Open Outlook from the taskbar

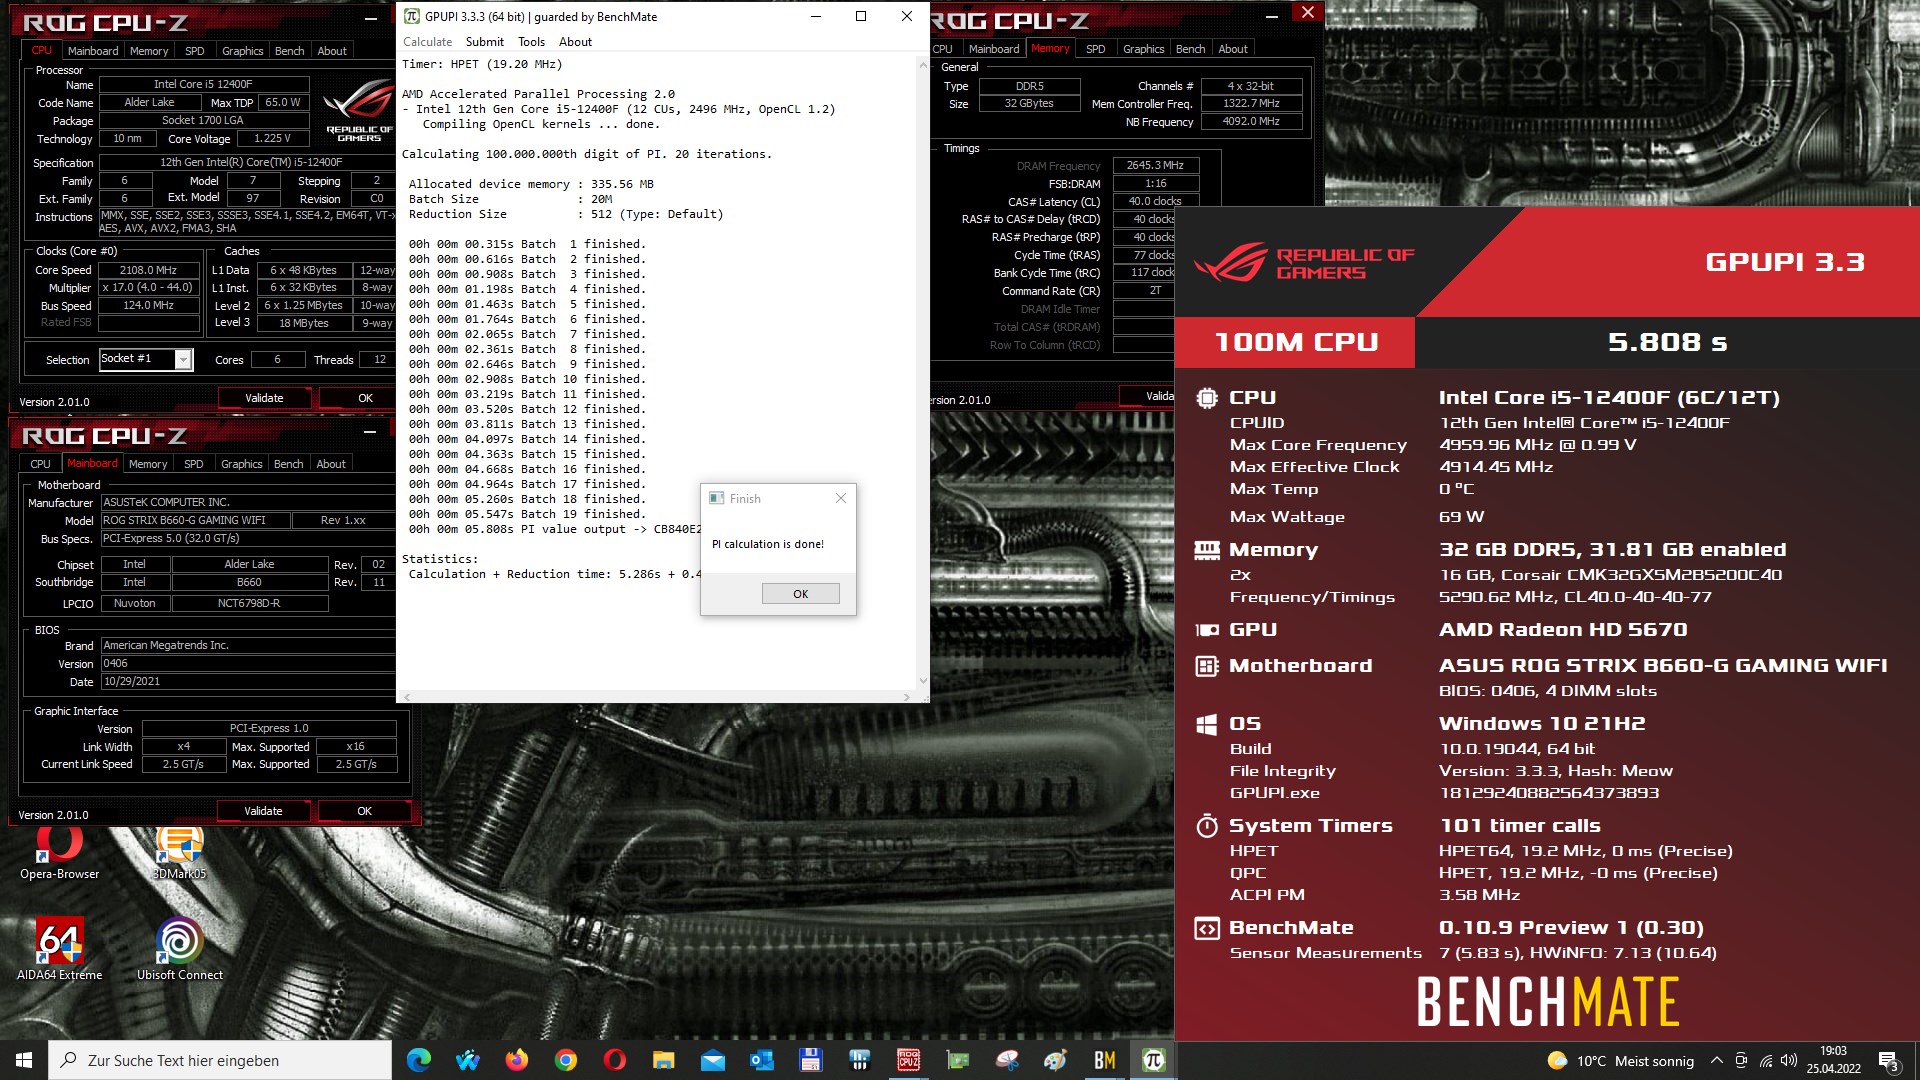[761, 1060]
